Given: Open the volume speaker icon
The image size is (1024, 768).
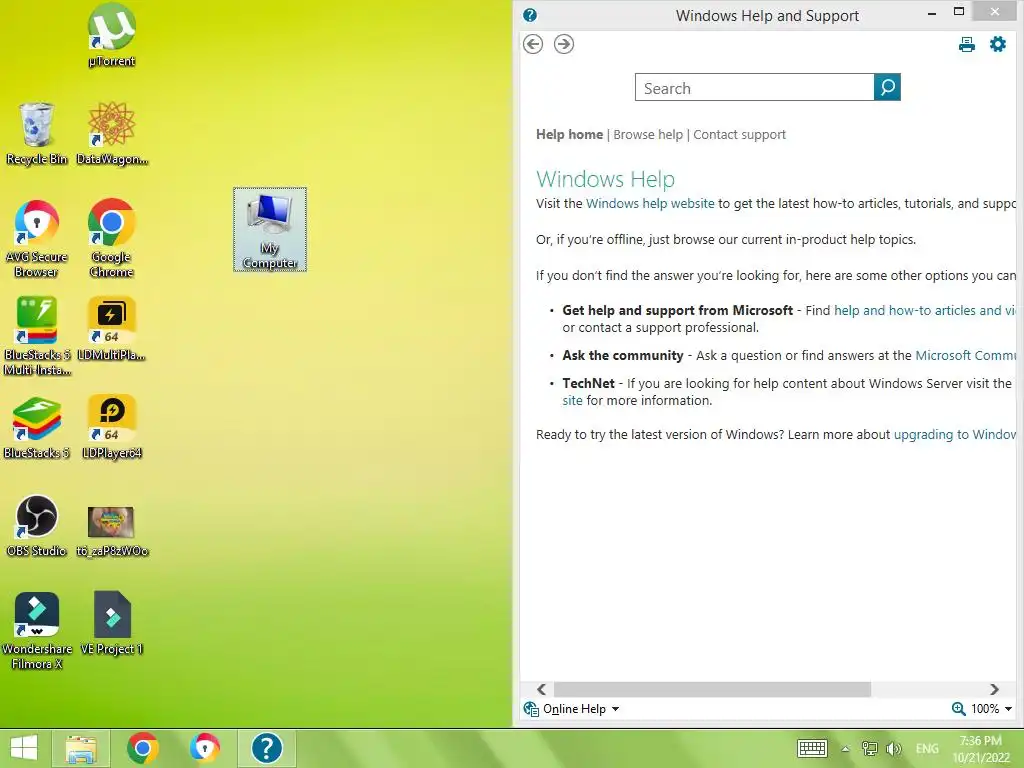Looking at the screenshot, I should tap(893, 748).
